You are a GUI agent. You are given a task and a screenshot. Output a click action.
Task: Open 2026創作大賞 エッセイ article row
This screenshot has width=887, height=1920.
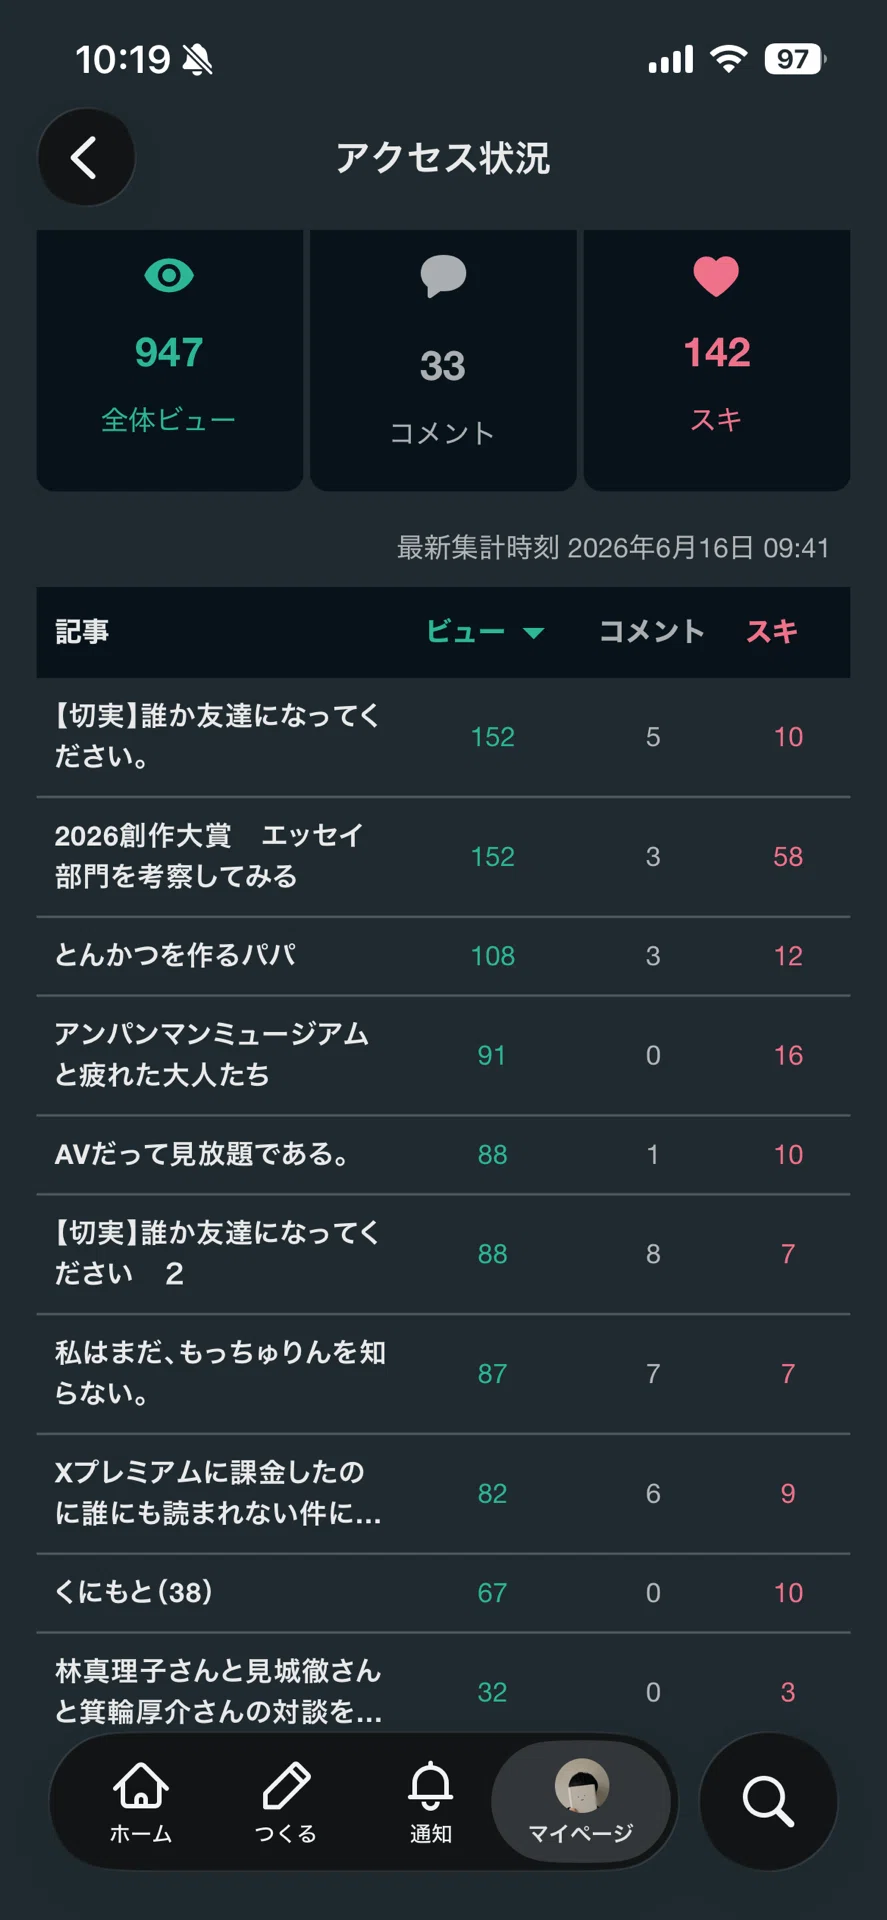(x=443, y=857)
